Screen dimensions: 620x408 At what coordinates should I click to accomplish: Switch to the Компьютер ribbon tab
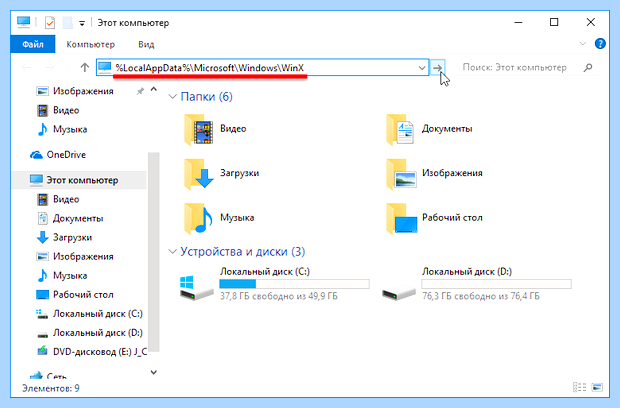(91, 44)
